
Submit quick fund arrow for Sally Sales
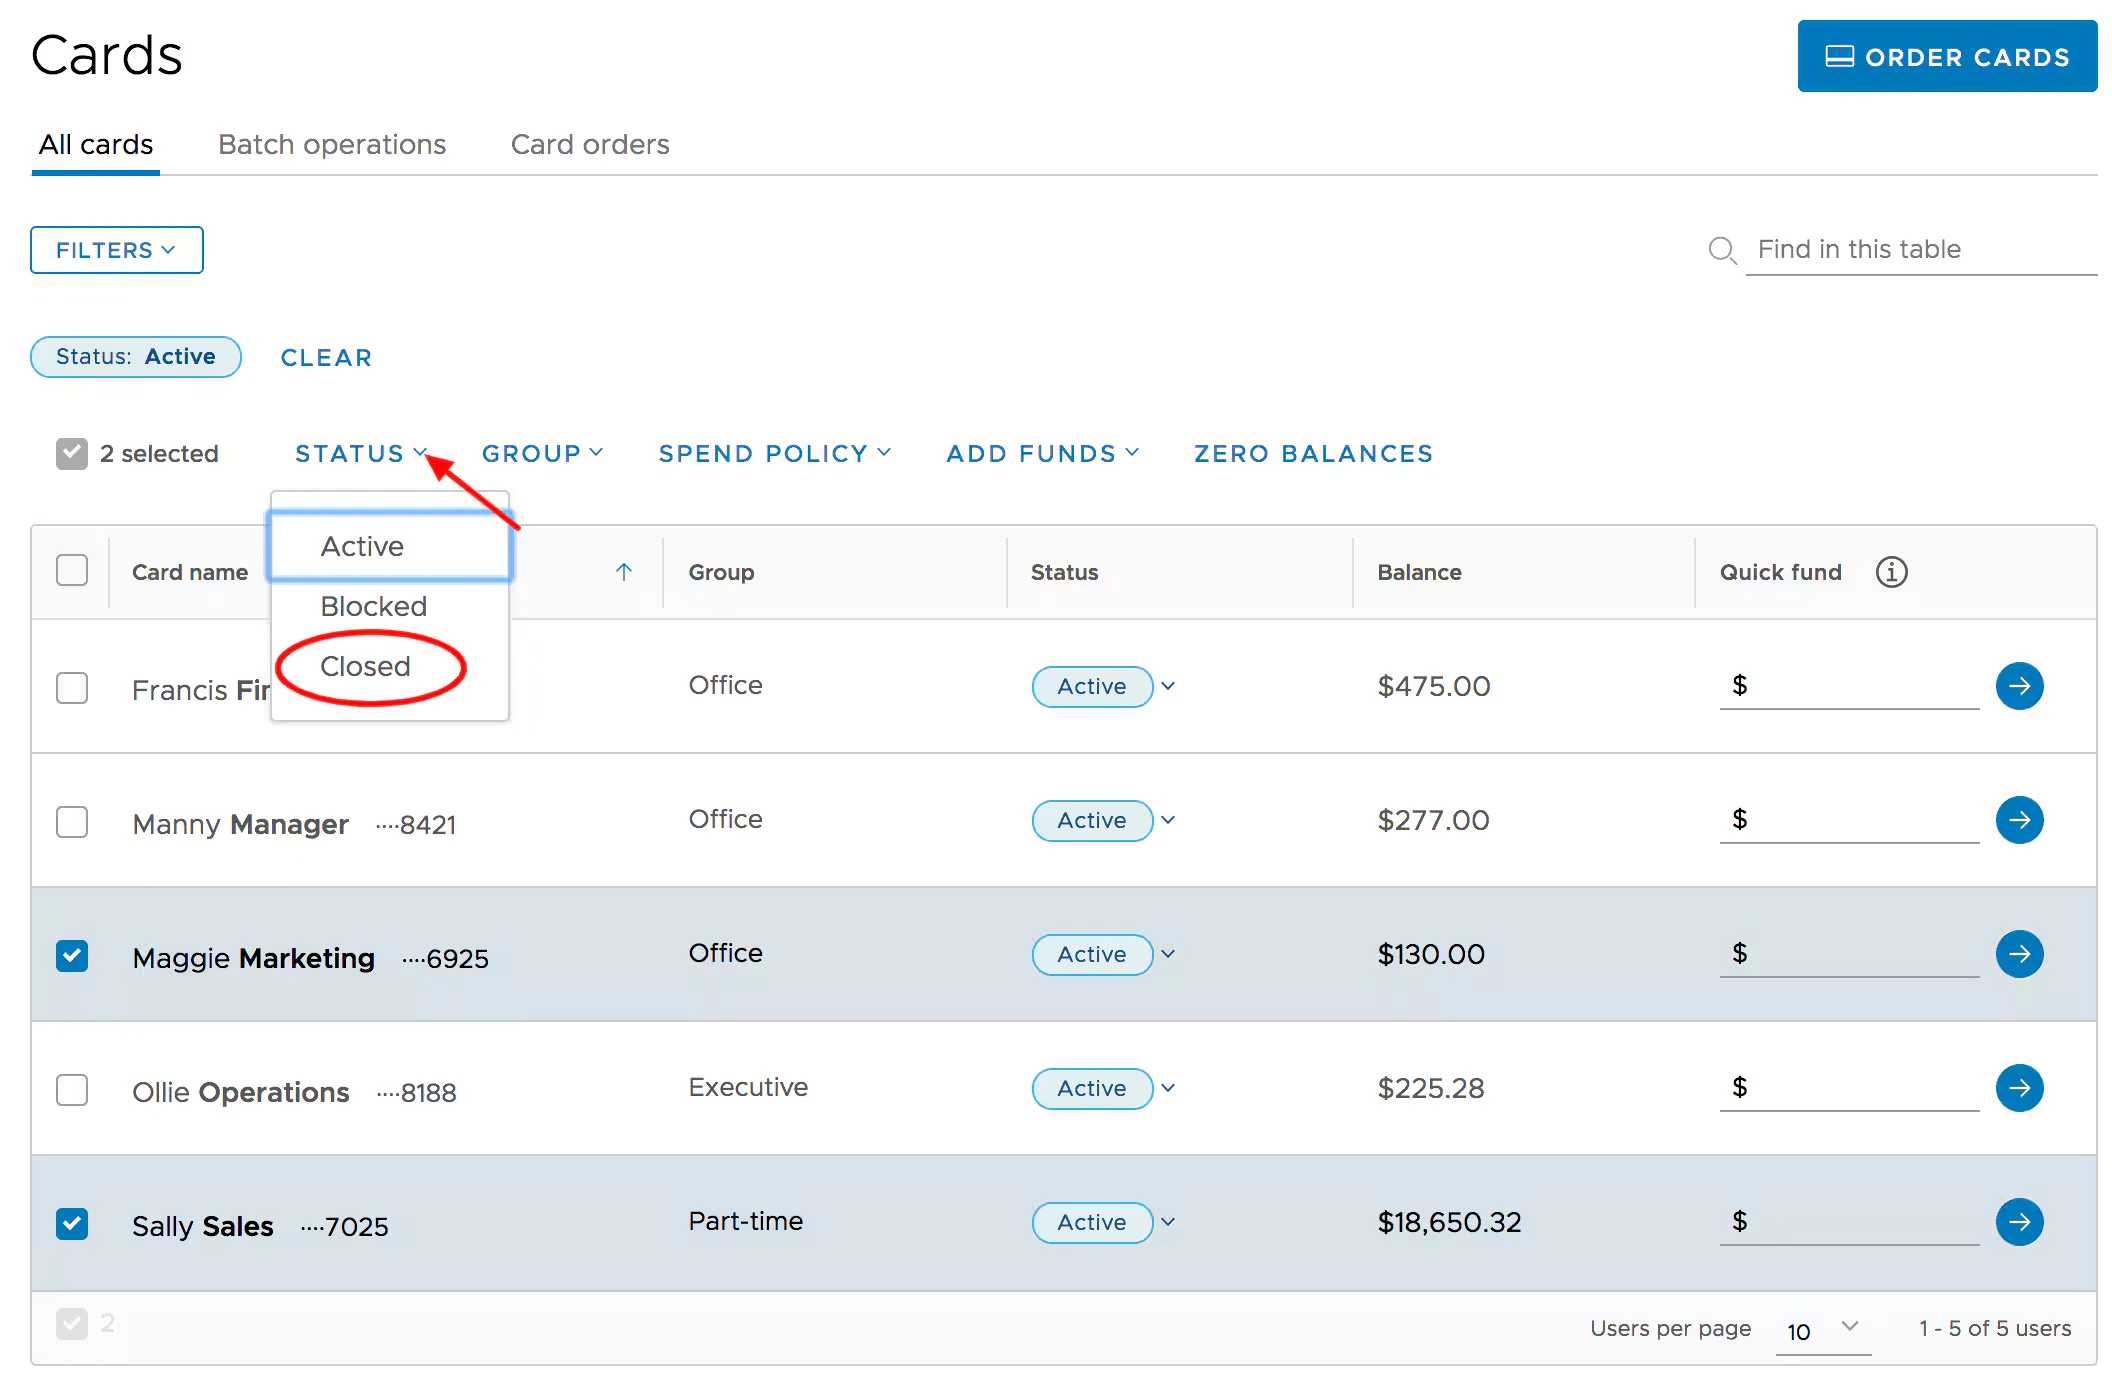pyautogui.click(x=2018, y=1222)
